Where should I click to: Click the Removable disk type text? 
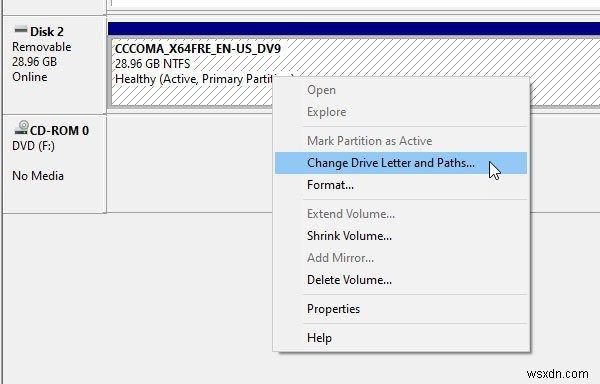coord(42,47)
